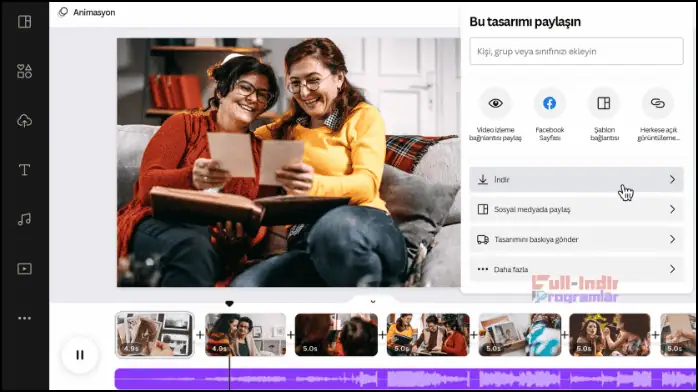Screen dimensions: 698x392
Task: Add a page after the fifth clip
Action: [565, 335]
